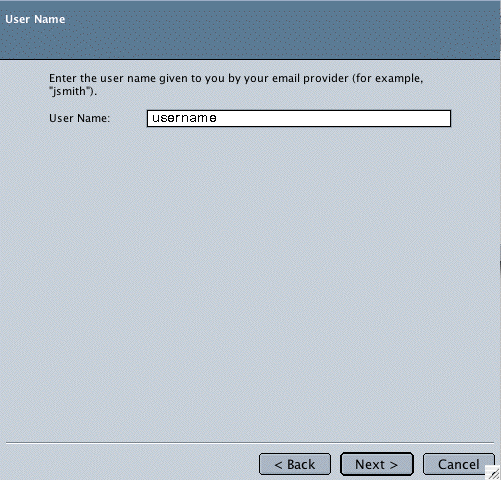Click the 'User Name' header title
The width and height of the screenshot is (501, 480).
[35, 19]
